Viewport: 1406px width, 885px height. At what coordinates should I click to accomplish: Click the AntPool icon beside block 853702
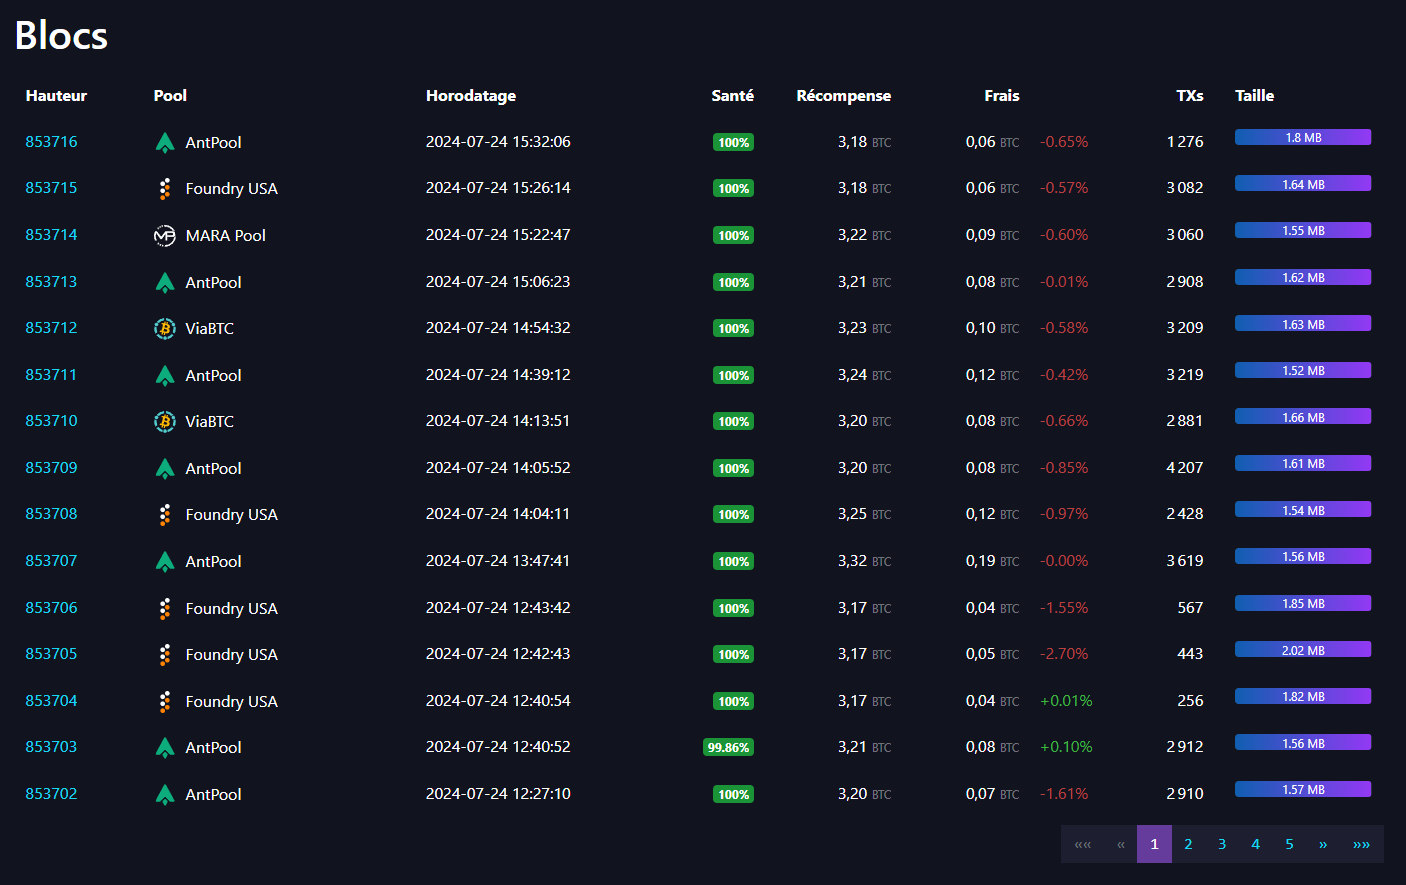point(165,794)
